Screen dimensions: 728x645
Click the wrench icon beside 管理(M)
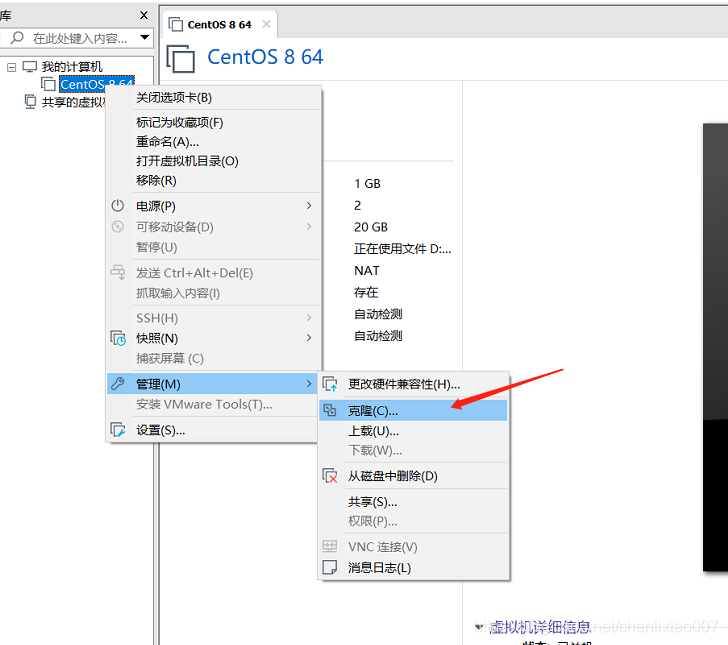(x=117, y=384)
